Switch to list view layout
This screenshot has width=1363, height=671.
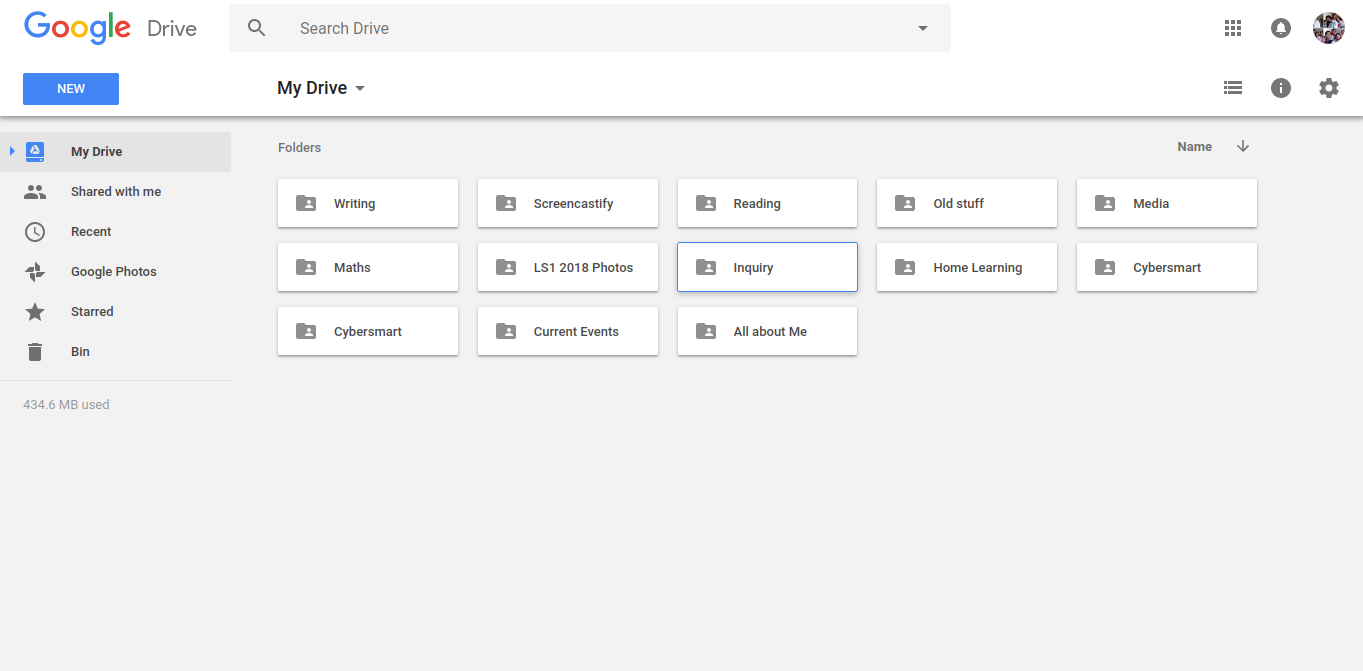(1233, 88)
